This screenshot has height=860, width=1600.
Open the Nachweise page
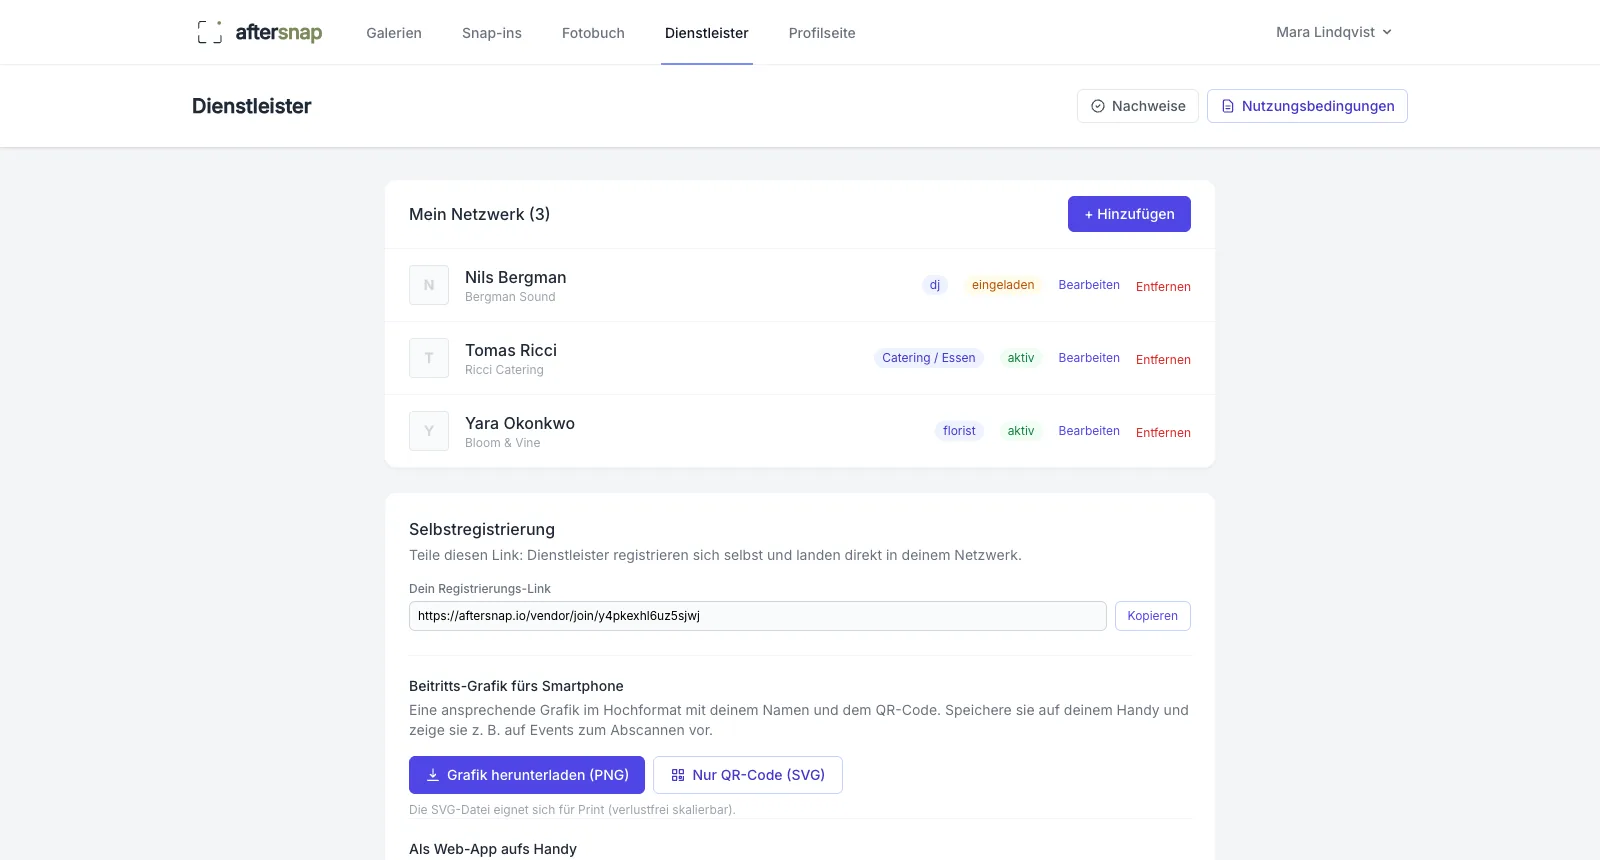pyautogui.click(x=1138, y=106)
